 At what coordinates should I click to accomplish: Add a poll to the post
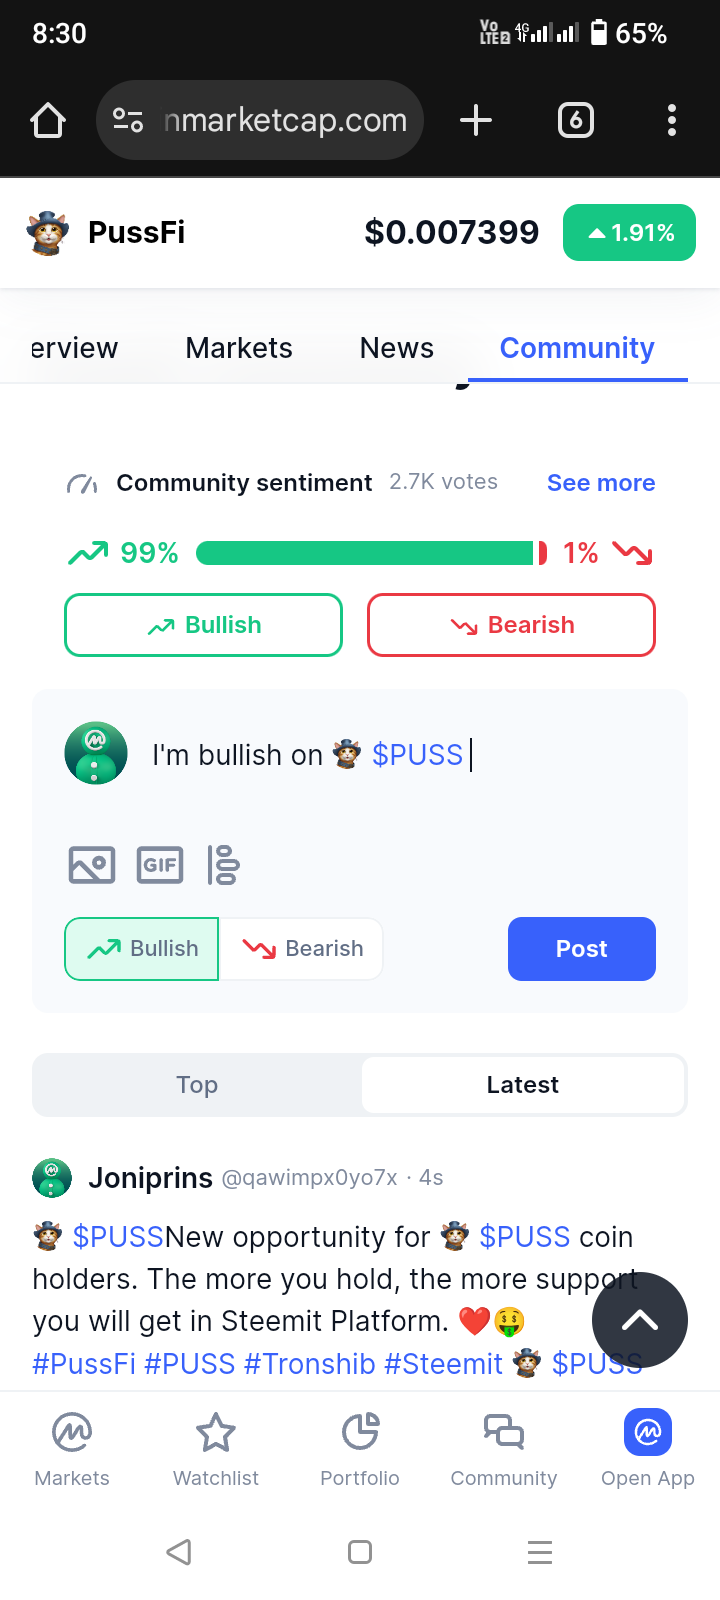(x=223, y=865)
